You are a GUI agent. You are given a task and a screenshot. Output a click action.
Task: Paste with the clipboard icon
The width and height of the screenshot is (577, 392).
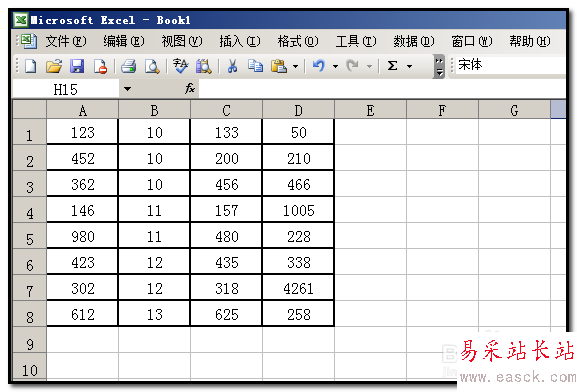coord(279,67)
